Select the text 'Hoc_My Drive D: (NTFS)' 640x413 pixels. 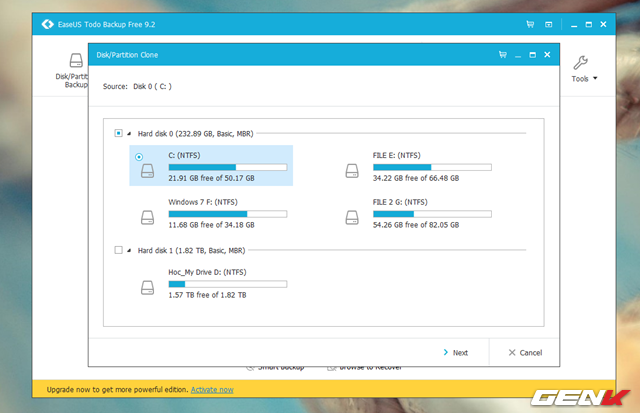(x=207, y=272)
